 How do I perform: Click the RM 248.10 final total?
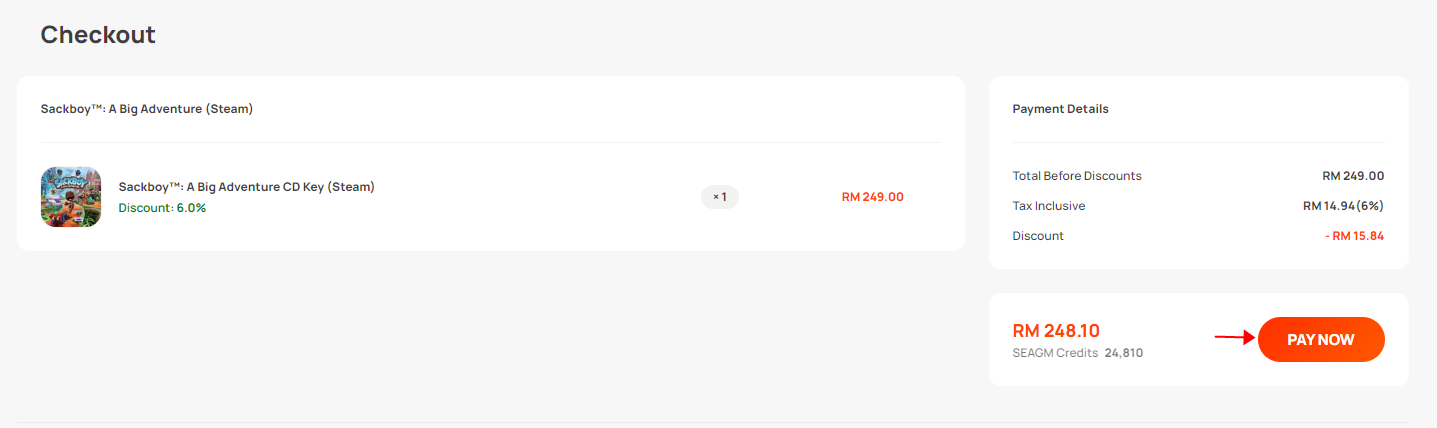(x=1056, y=331)
